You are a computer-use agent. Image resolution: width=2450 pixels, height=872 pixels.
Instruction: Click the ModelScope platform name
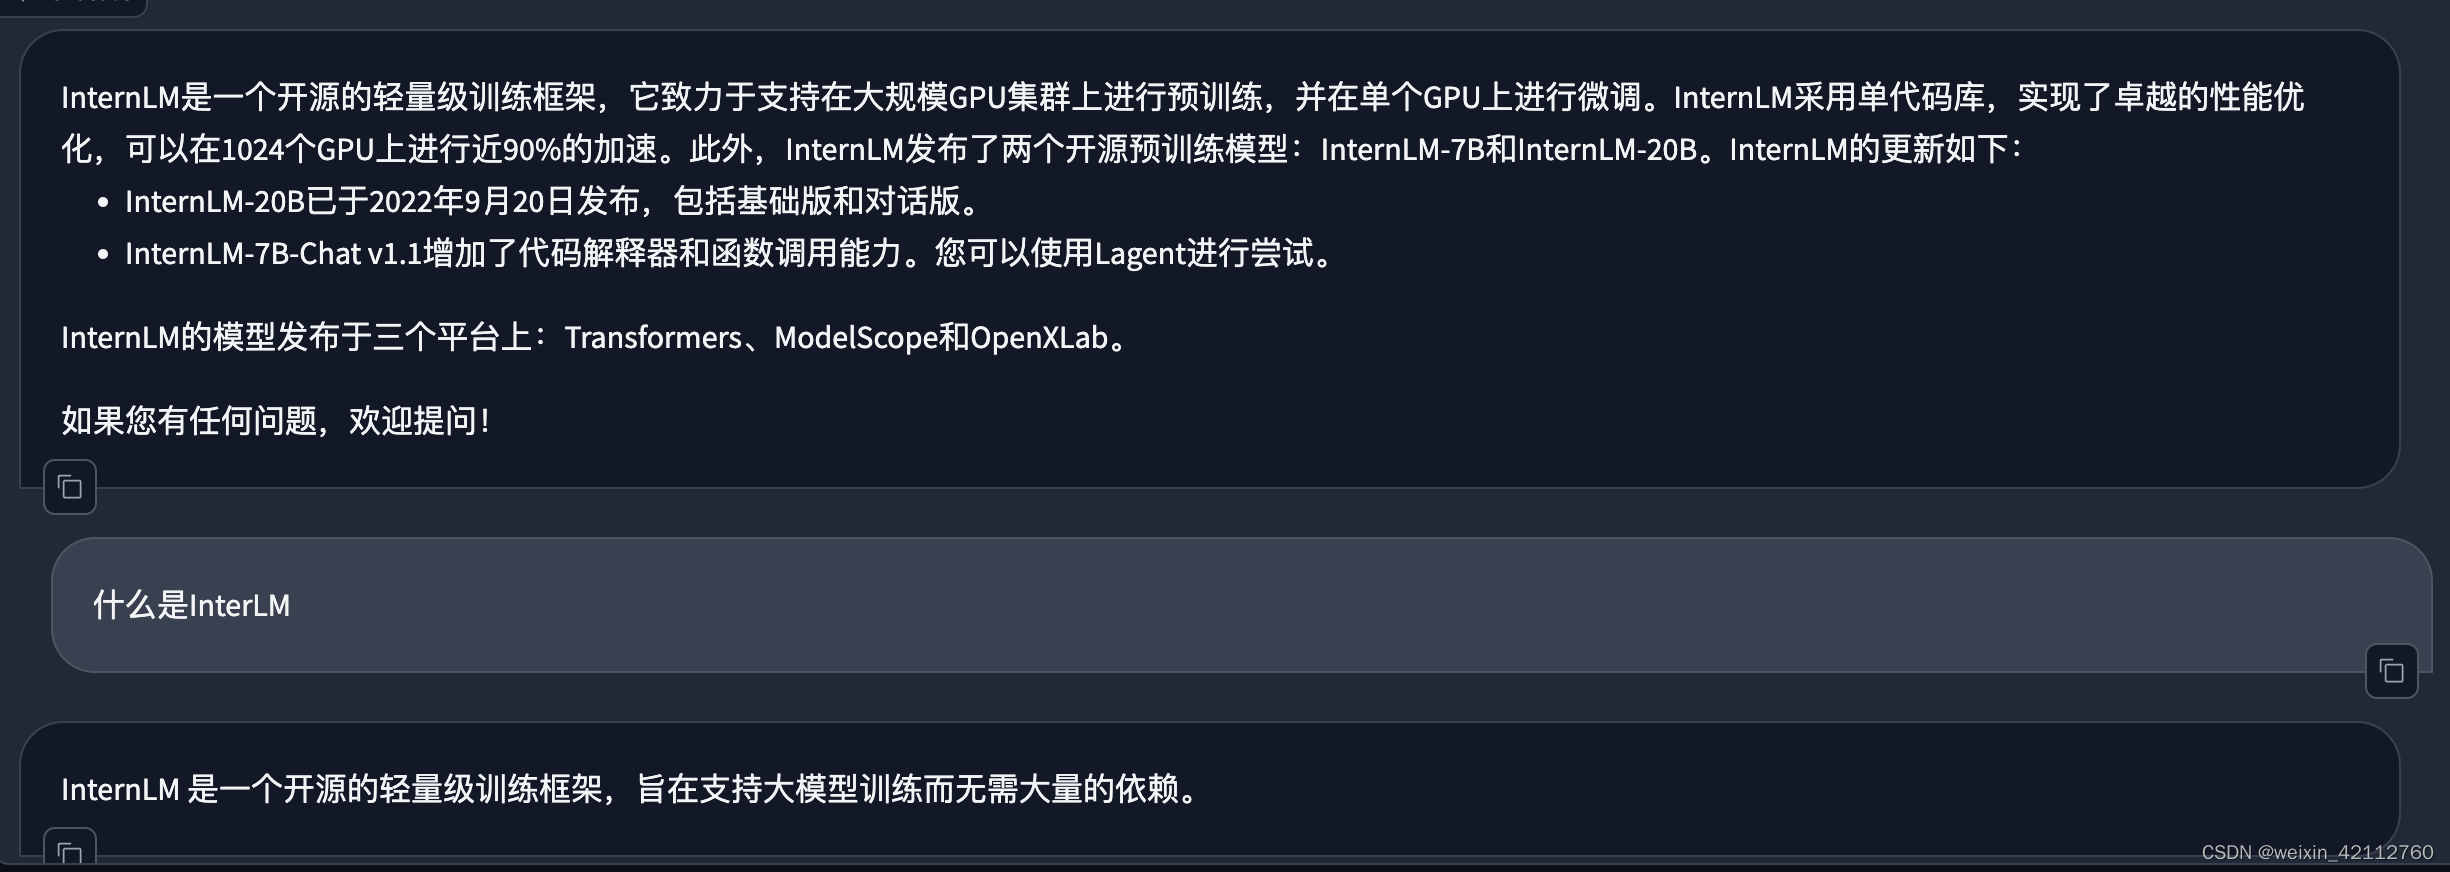(855, 339)
